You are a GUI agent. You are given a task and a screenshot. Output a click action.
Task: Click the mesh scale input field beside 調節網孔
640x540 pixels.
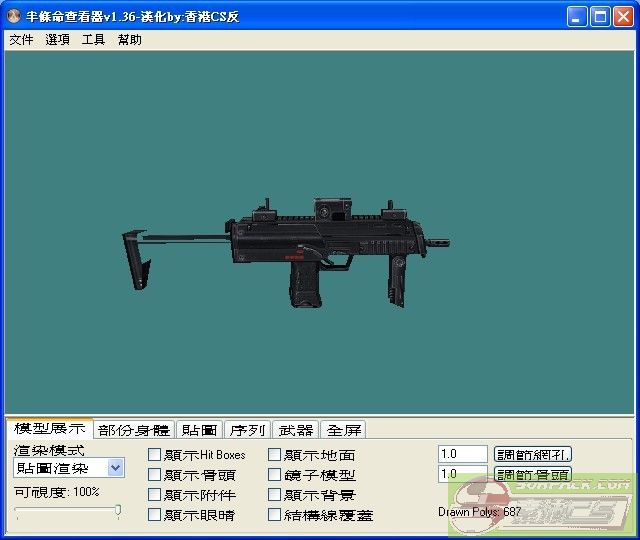pyautogui.click(x=463, y=454)
